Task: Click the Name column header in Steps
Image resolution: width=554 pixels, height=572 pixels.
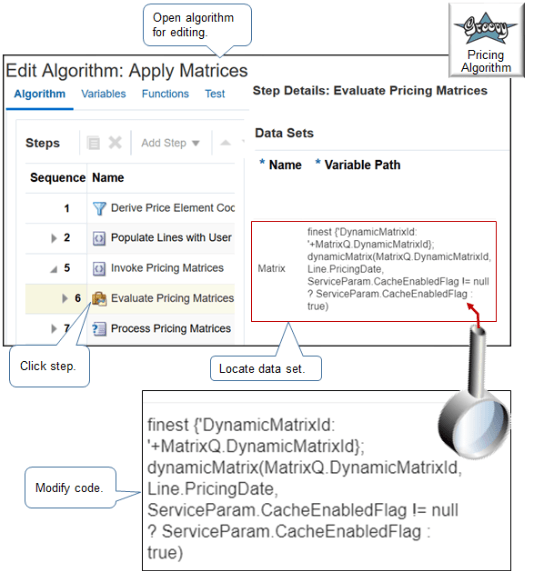Action: (x=108, y=178)
